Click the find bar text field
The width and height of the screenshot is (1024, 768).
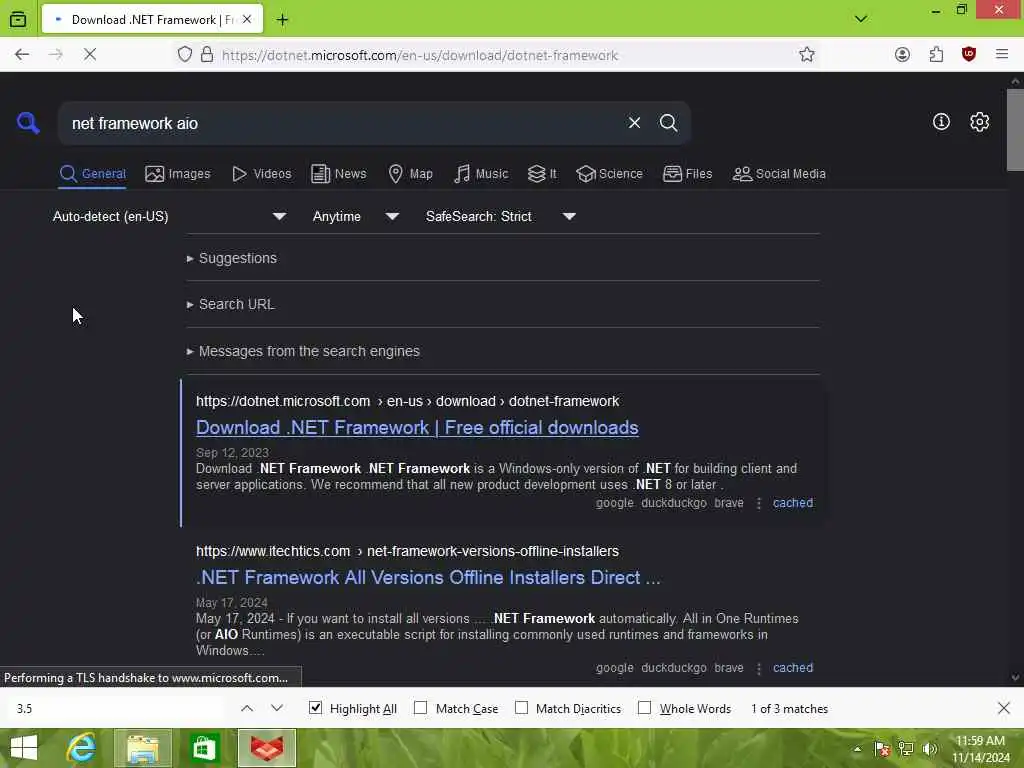tap(118, 709)
